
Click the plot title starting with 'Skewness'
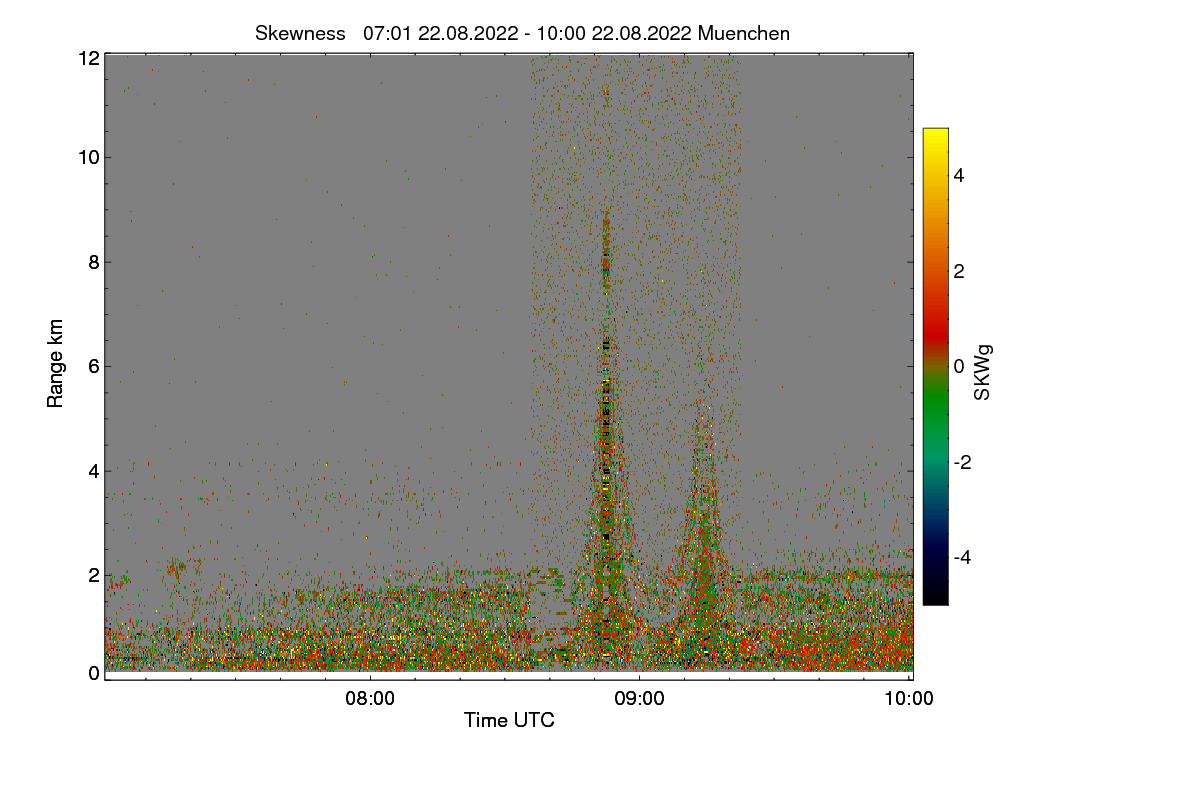pos(522,33)
